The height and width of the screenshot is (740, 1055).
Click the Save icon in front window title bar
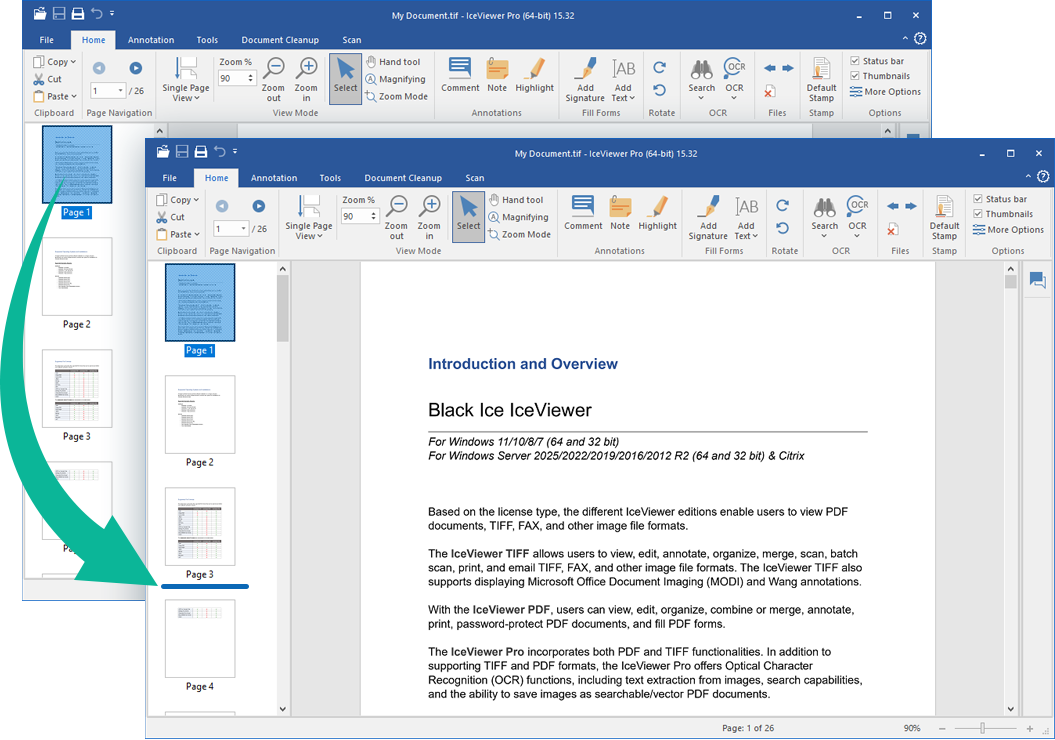182,152
